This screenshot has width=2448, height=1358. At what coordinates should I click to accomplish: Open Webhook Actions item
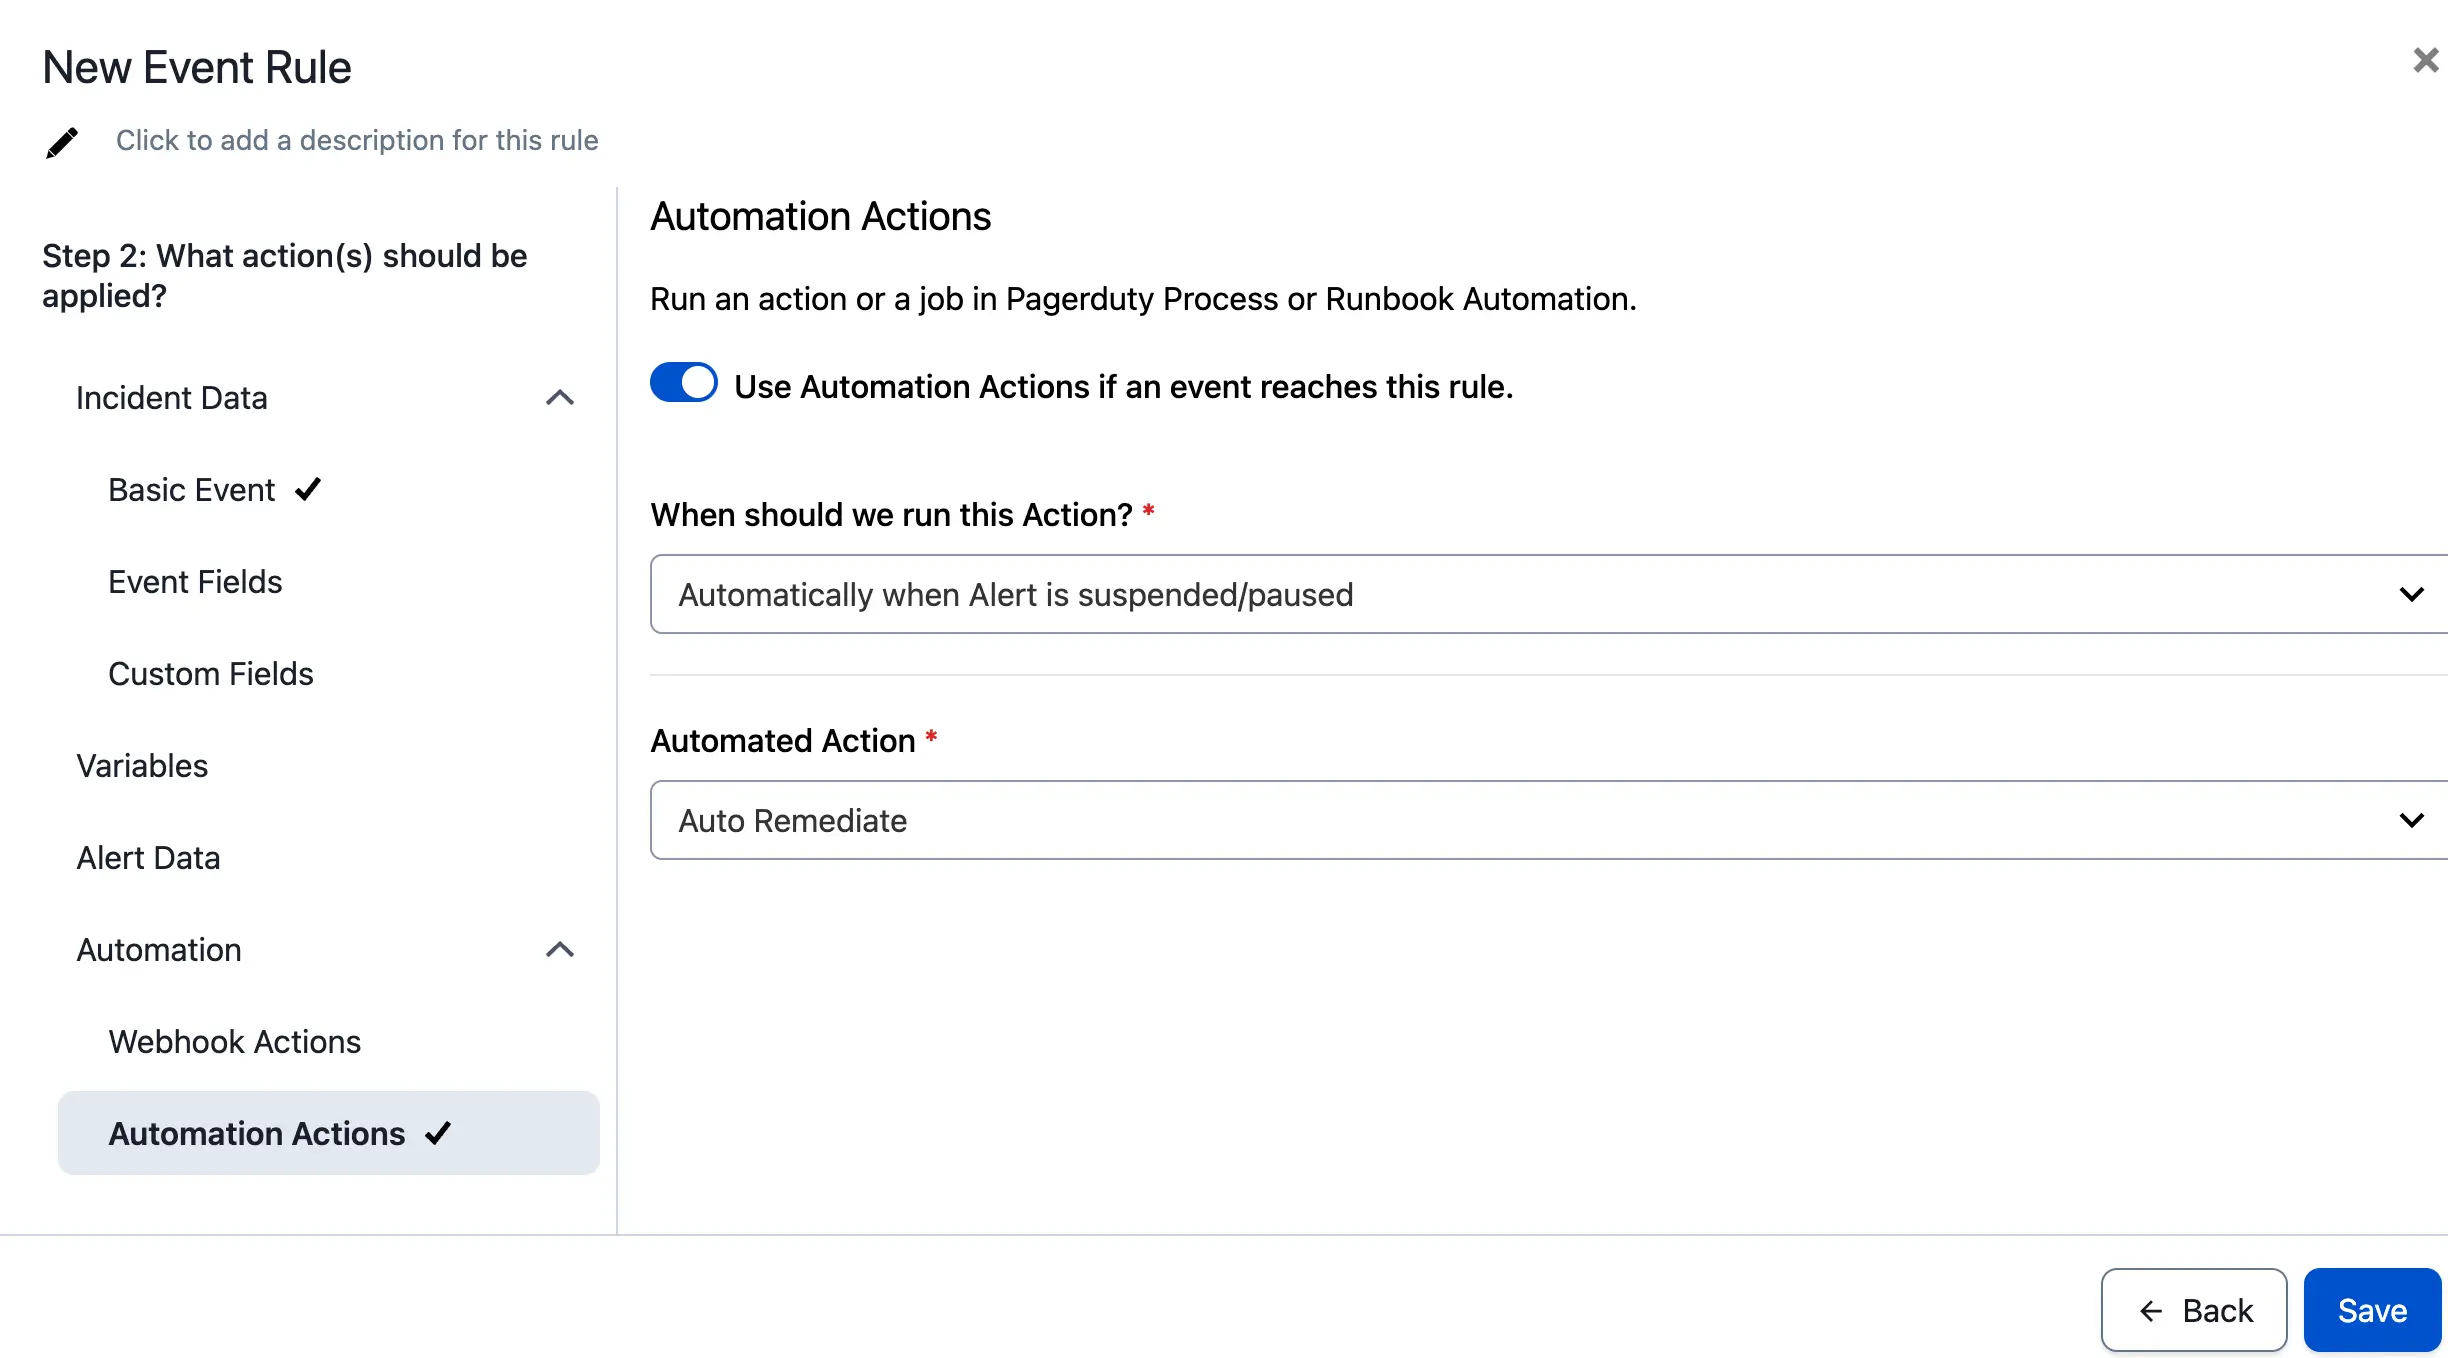point(234,1042)
